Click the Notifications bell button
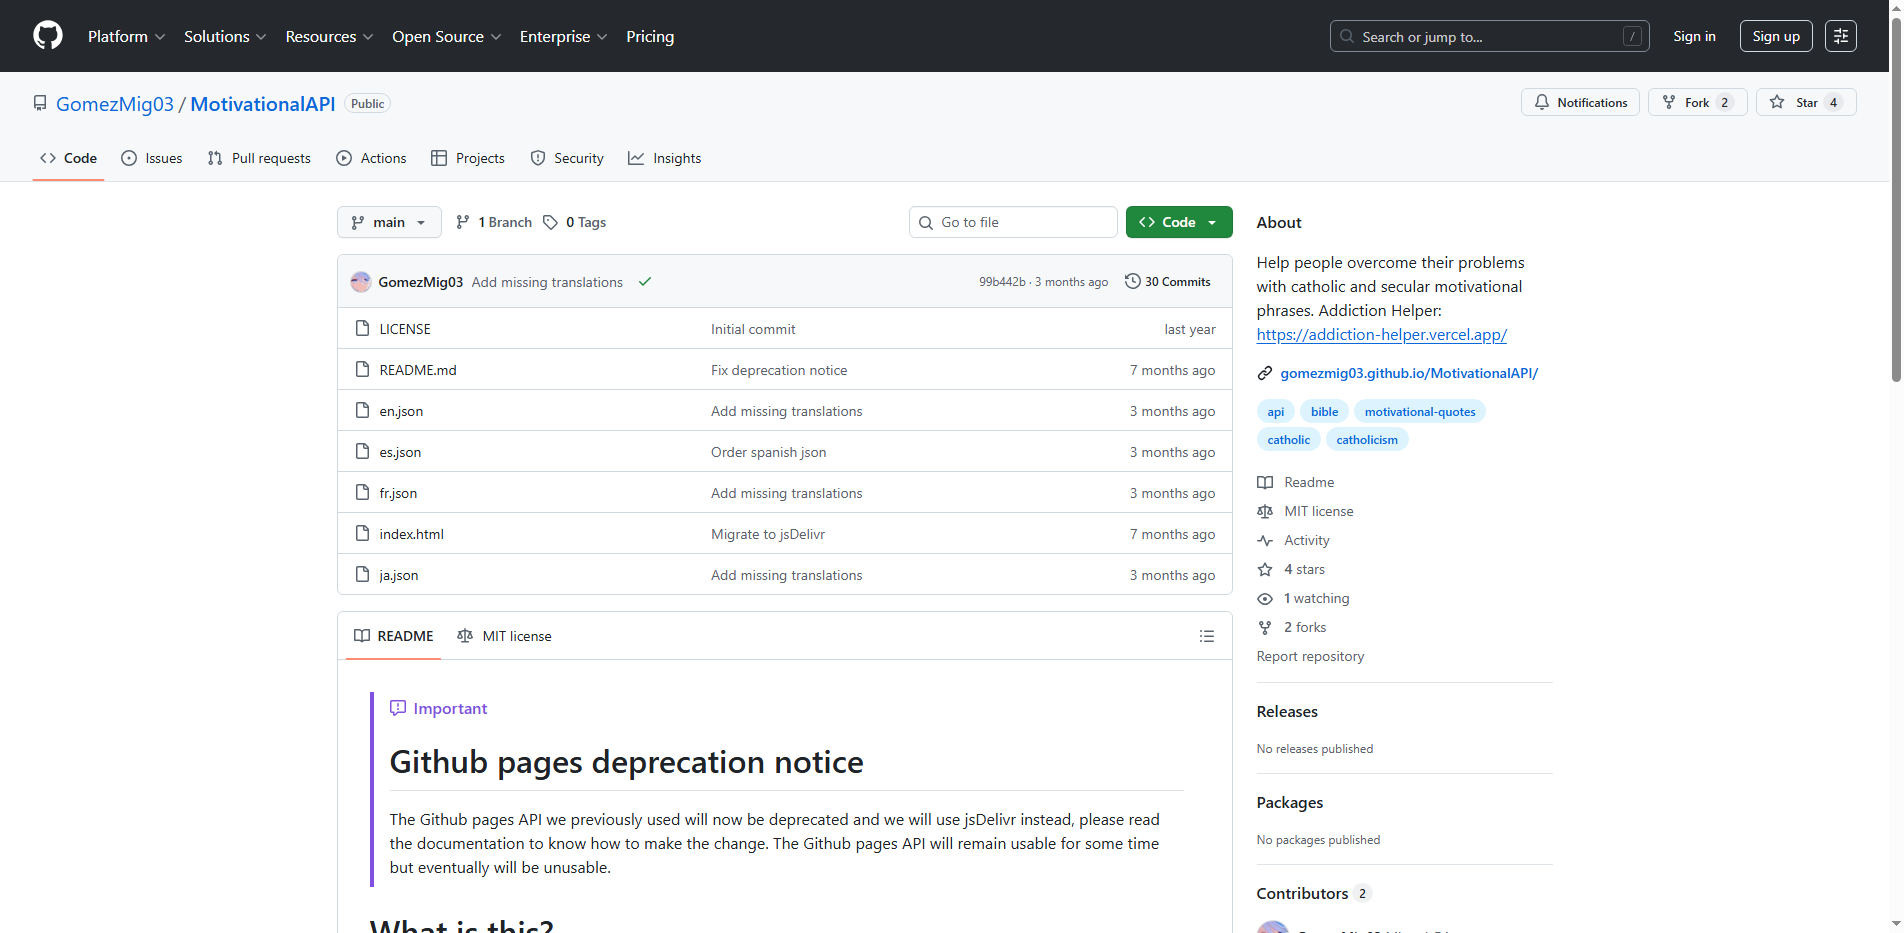Image resolution: width=1904 pixels, height=933 pixels. coord(1580,102)
